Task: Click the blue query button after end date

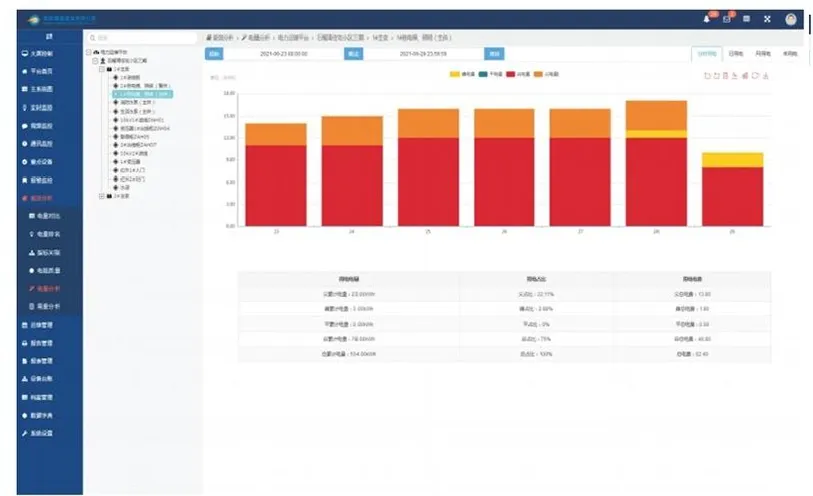Action: point(494,53)
